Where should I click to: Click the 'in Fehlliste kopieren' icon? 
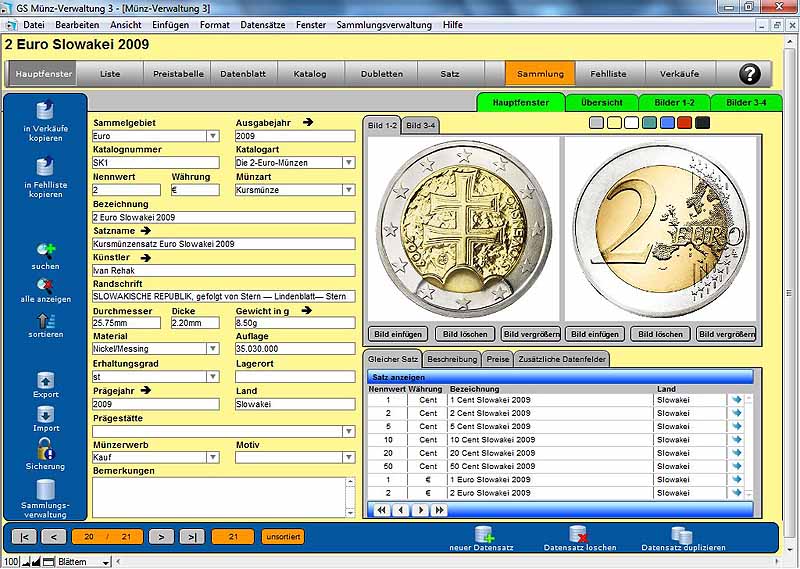pyautogui.click(x=45, y=167)
